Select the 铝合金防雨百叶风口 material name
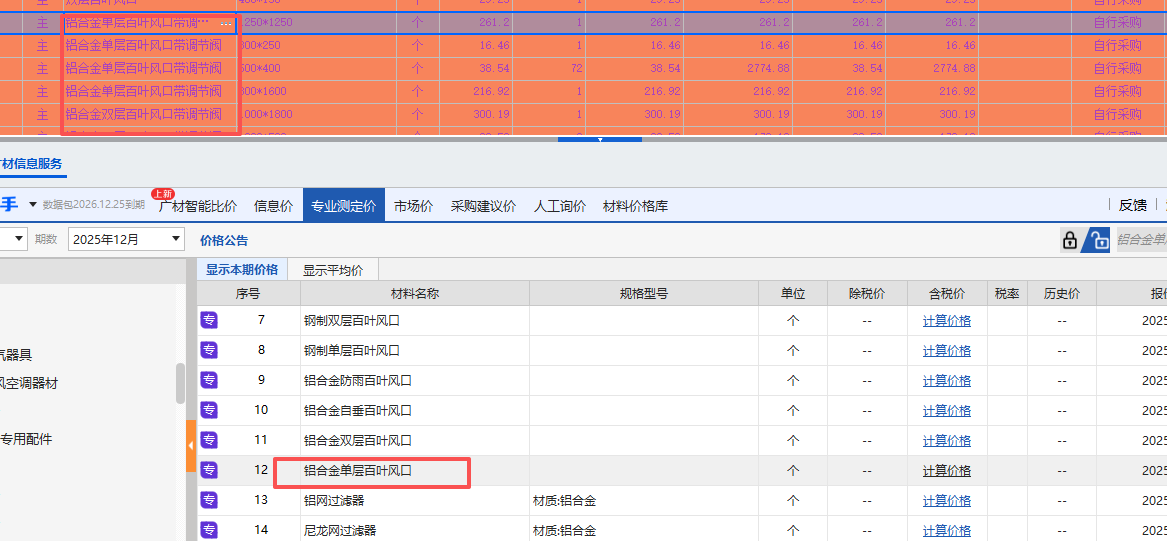The image size is (1167, 541). (358, 380)
